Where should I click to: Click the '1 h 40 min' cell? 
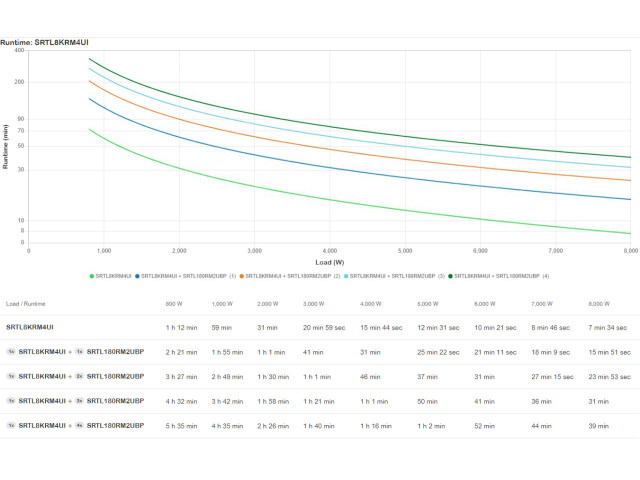[x=319, y=426]
